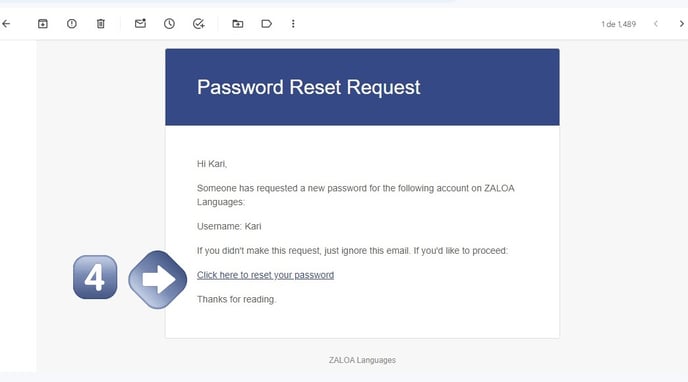Click the Hi Kari greeting text
Viewport: 688px width, 382px height.
[212, 164]
